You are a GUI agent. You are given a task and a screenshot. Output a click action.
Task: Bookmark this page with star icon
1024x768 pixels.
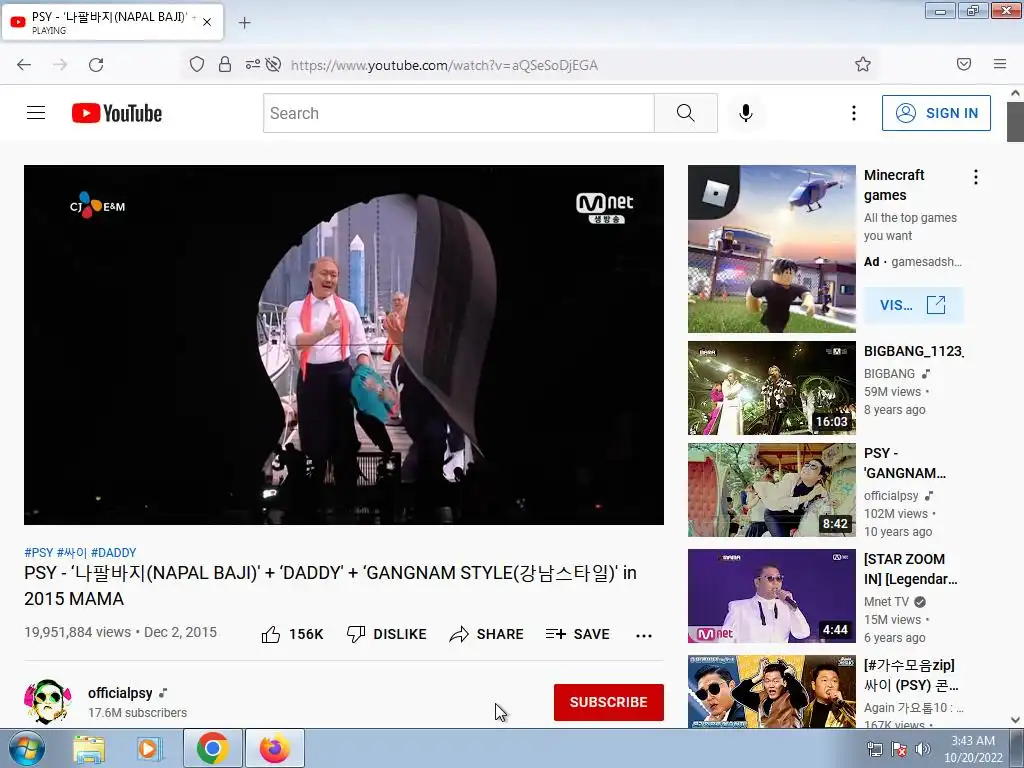click(x=863, y=64)
